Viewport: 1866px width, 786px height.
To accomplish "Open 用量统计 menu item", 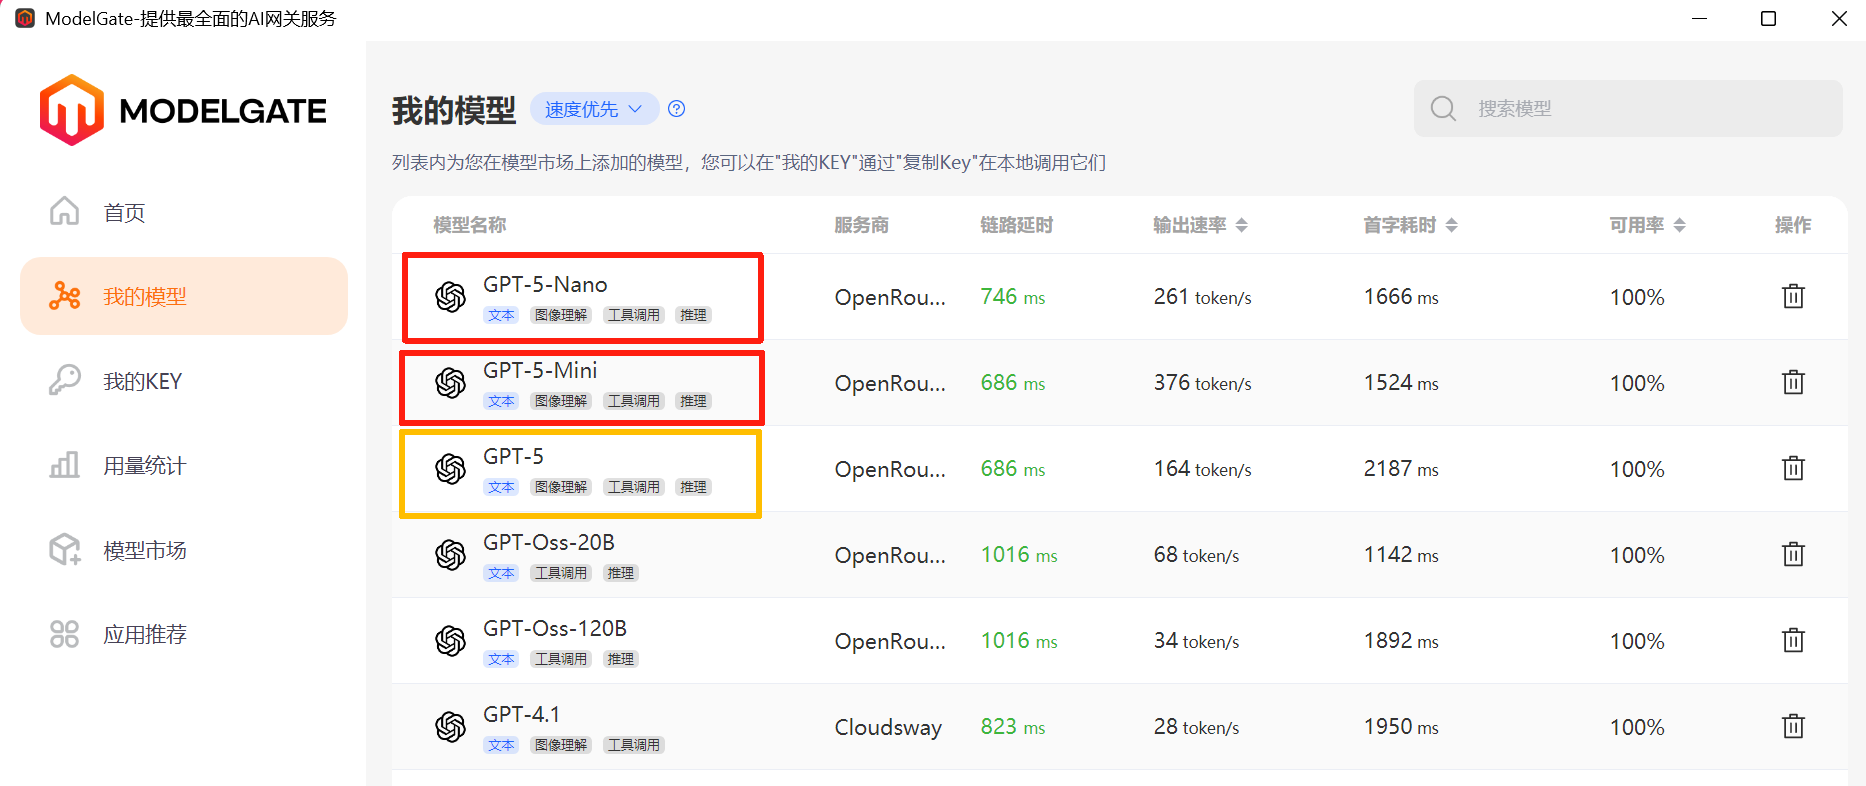I will click(x=184, y=465).
